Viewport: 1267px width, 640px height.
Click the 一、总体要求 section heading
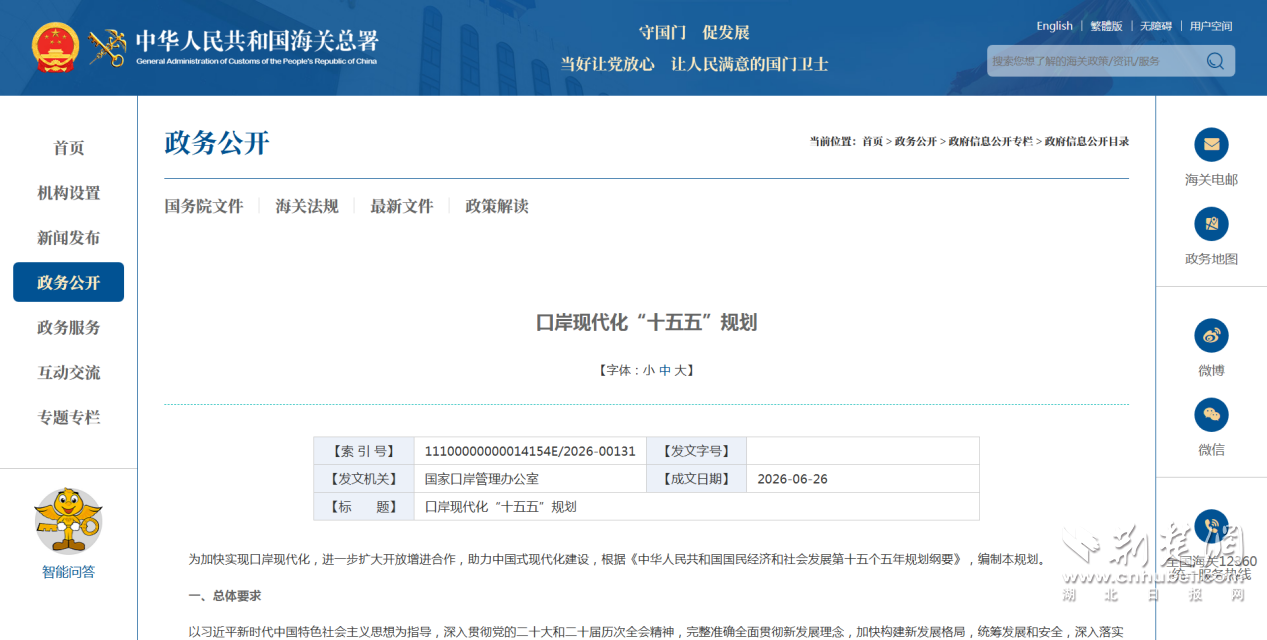pyautogui.click(x=225, y=596)
